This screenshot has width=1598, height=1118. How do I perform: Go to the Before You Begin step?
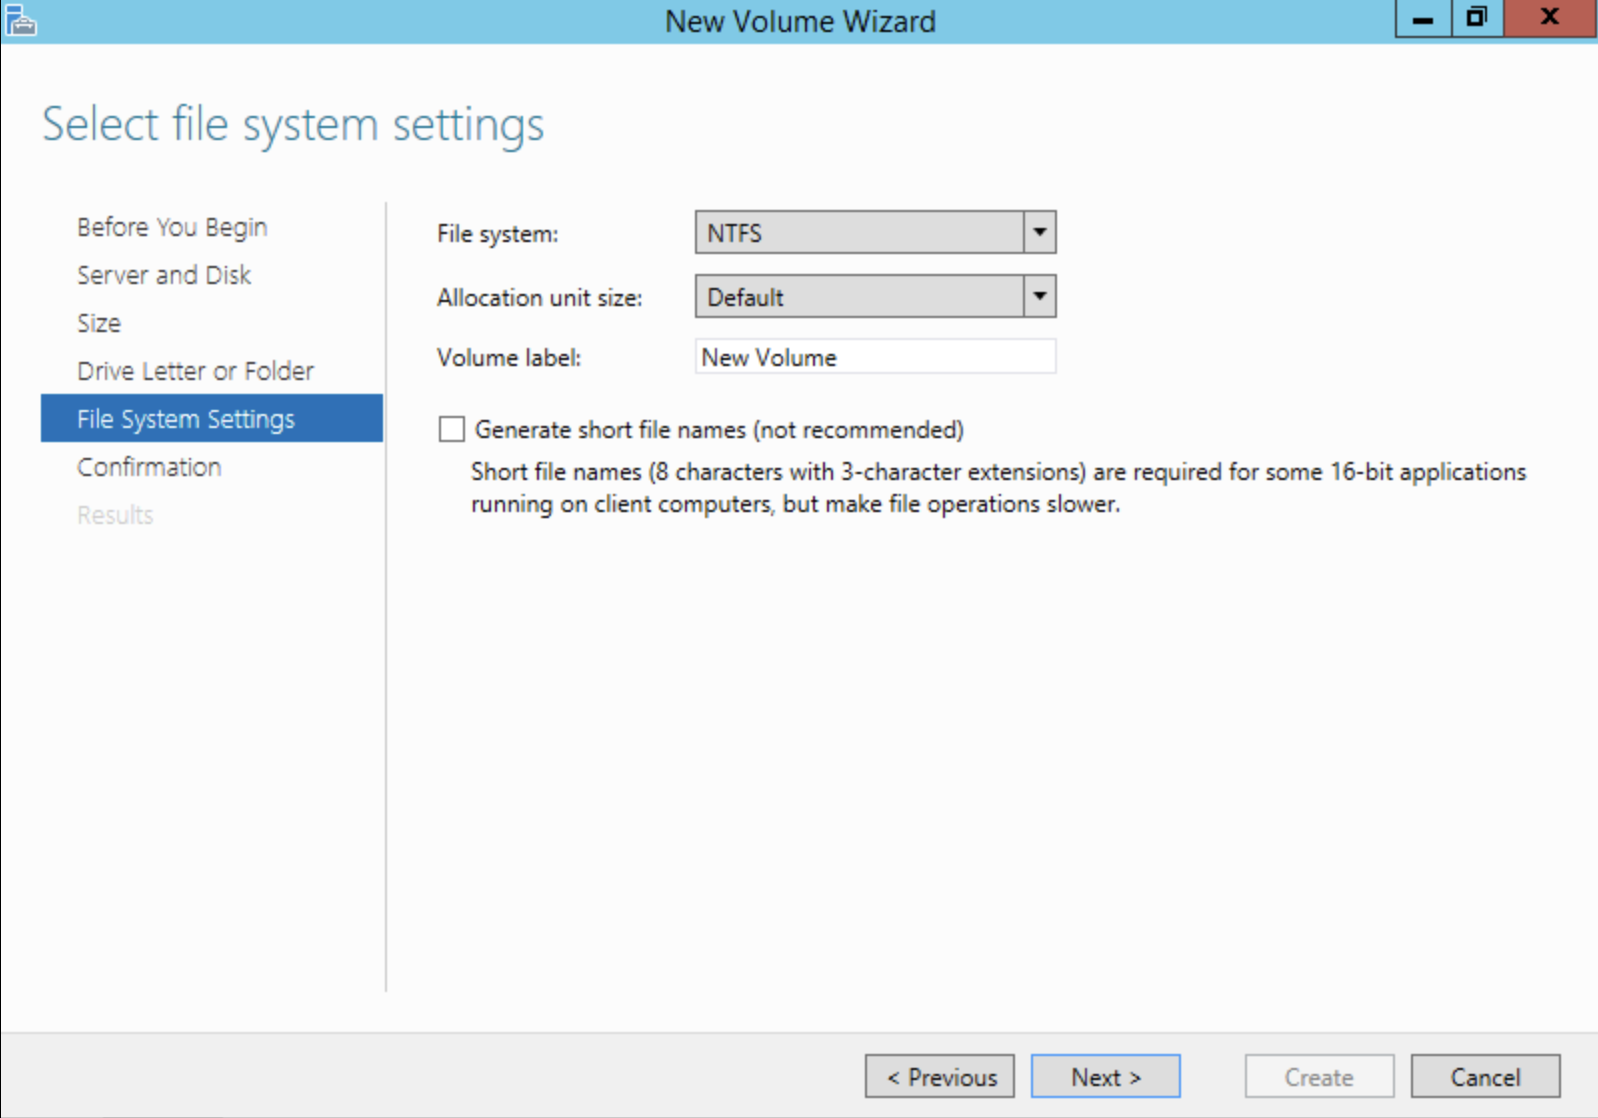click(172, 227)
